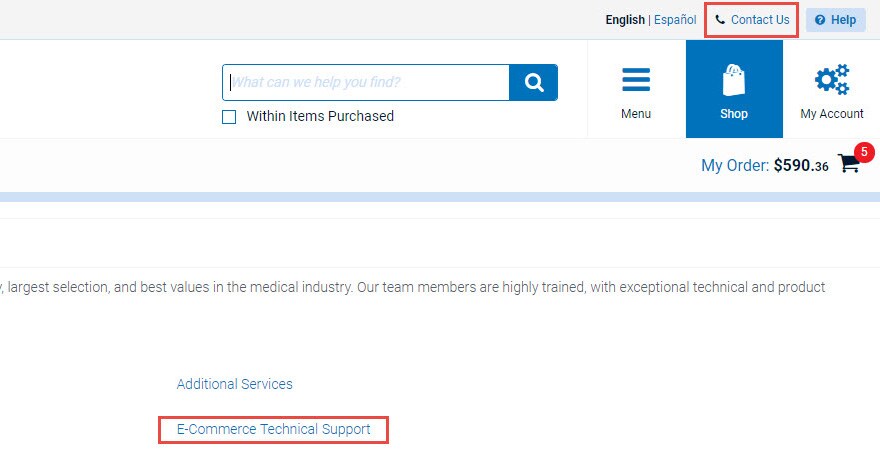Click the Shop shopping bag icon
Viewport: 880px width, 466px height.
tap(734, 80)
